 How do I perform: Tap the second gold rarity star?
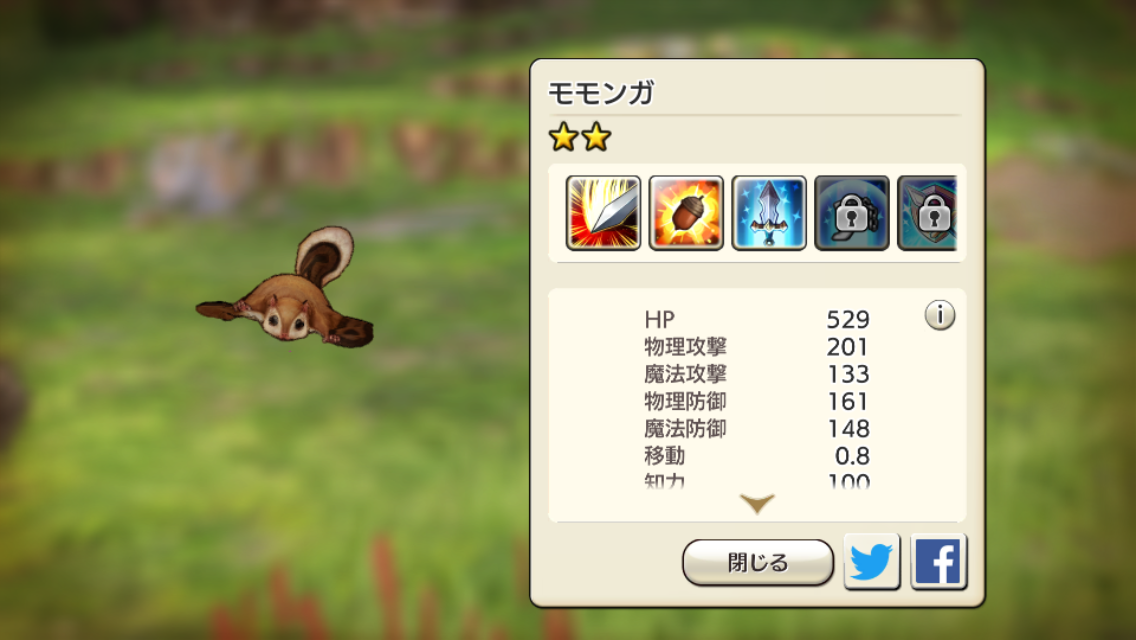pyautogui.click(x=596, y=136)
